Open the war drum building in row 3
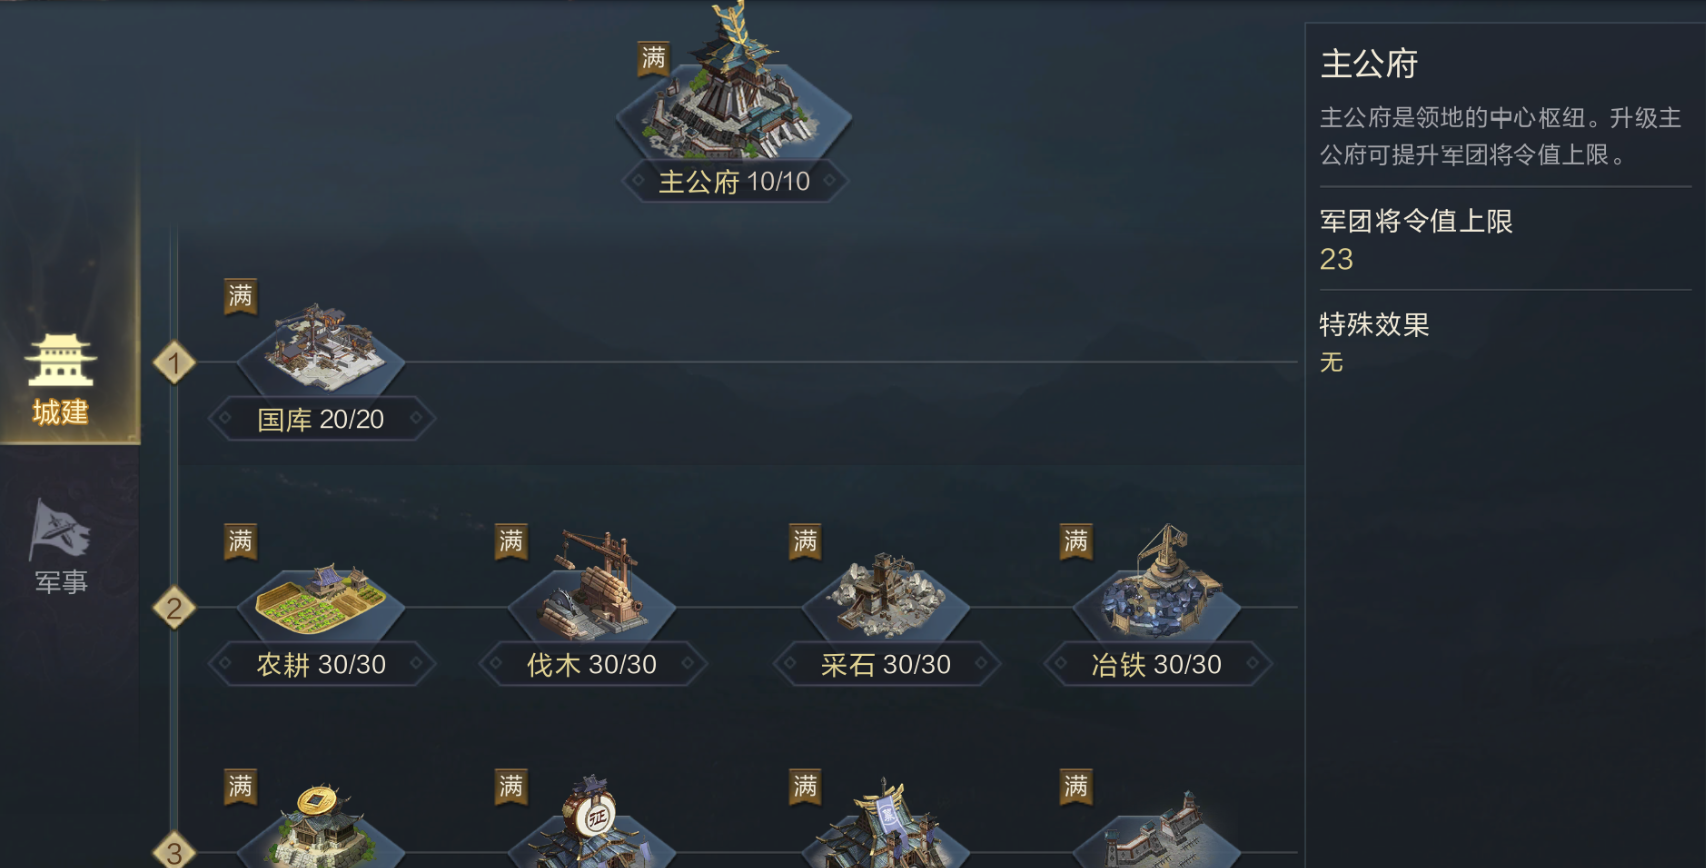The image size is (1706, 868). pos(592,823)
